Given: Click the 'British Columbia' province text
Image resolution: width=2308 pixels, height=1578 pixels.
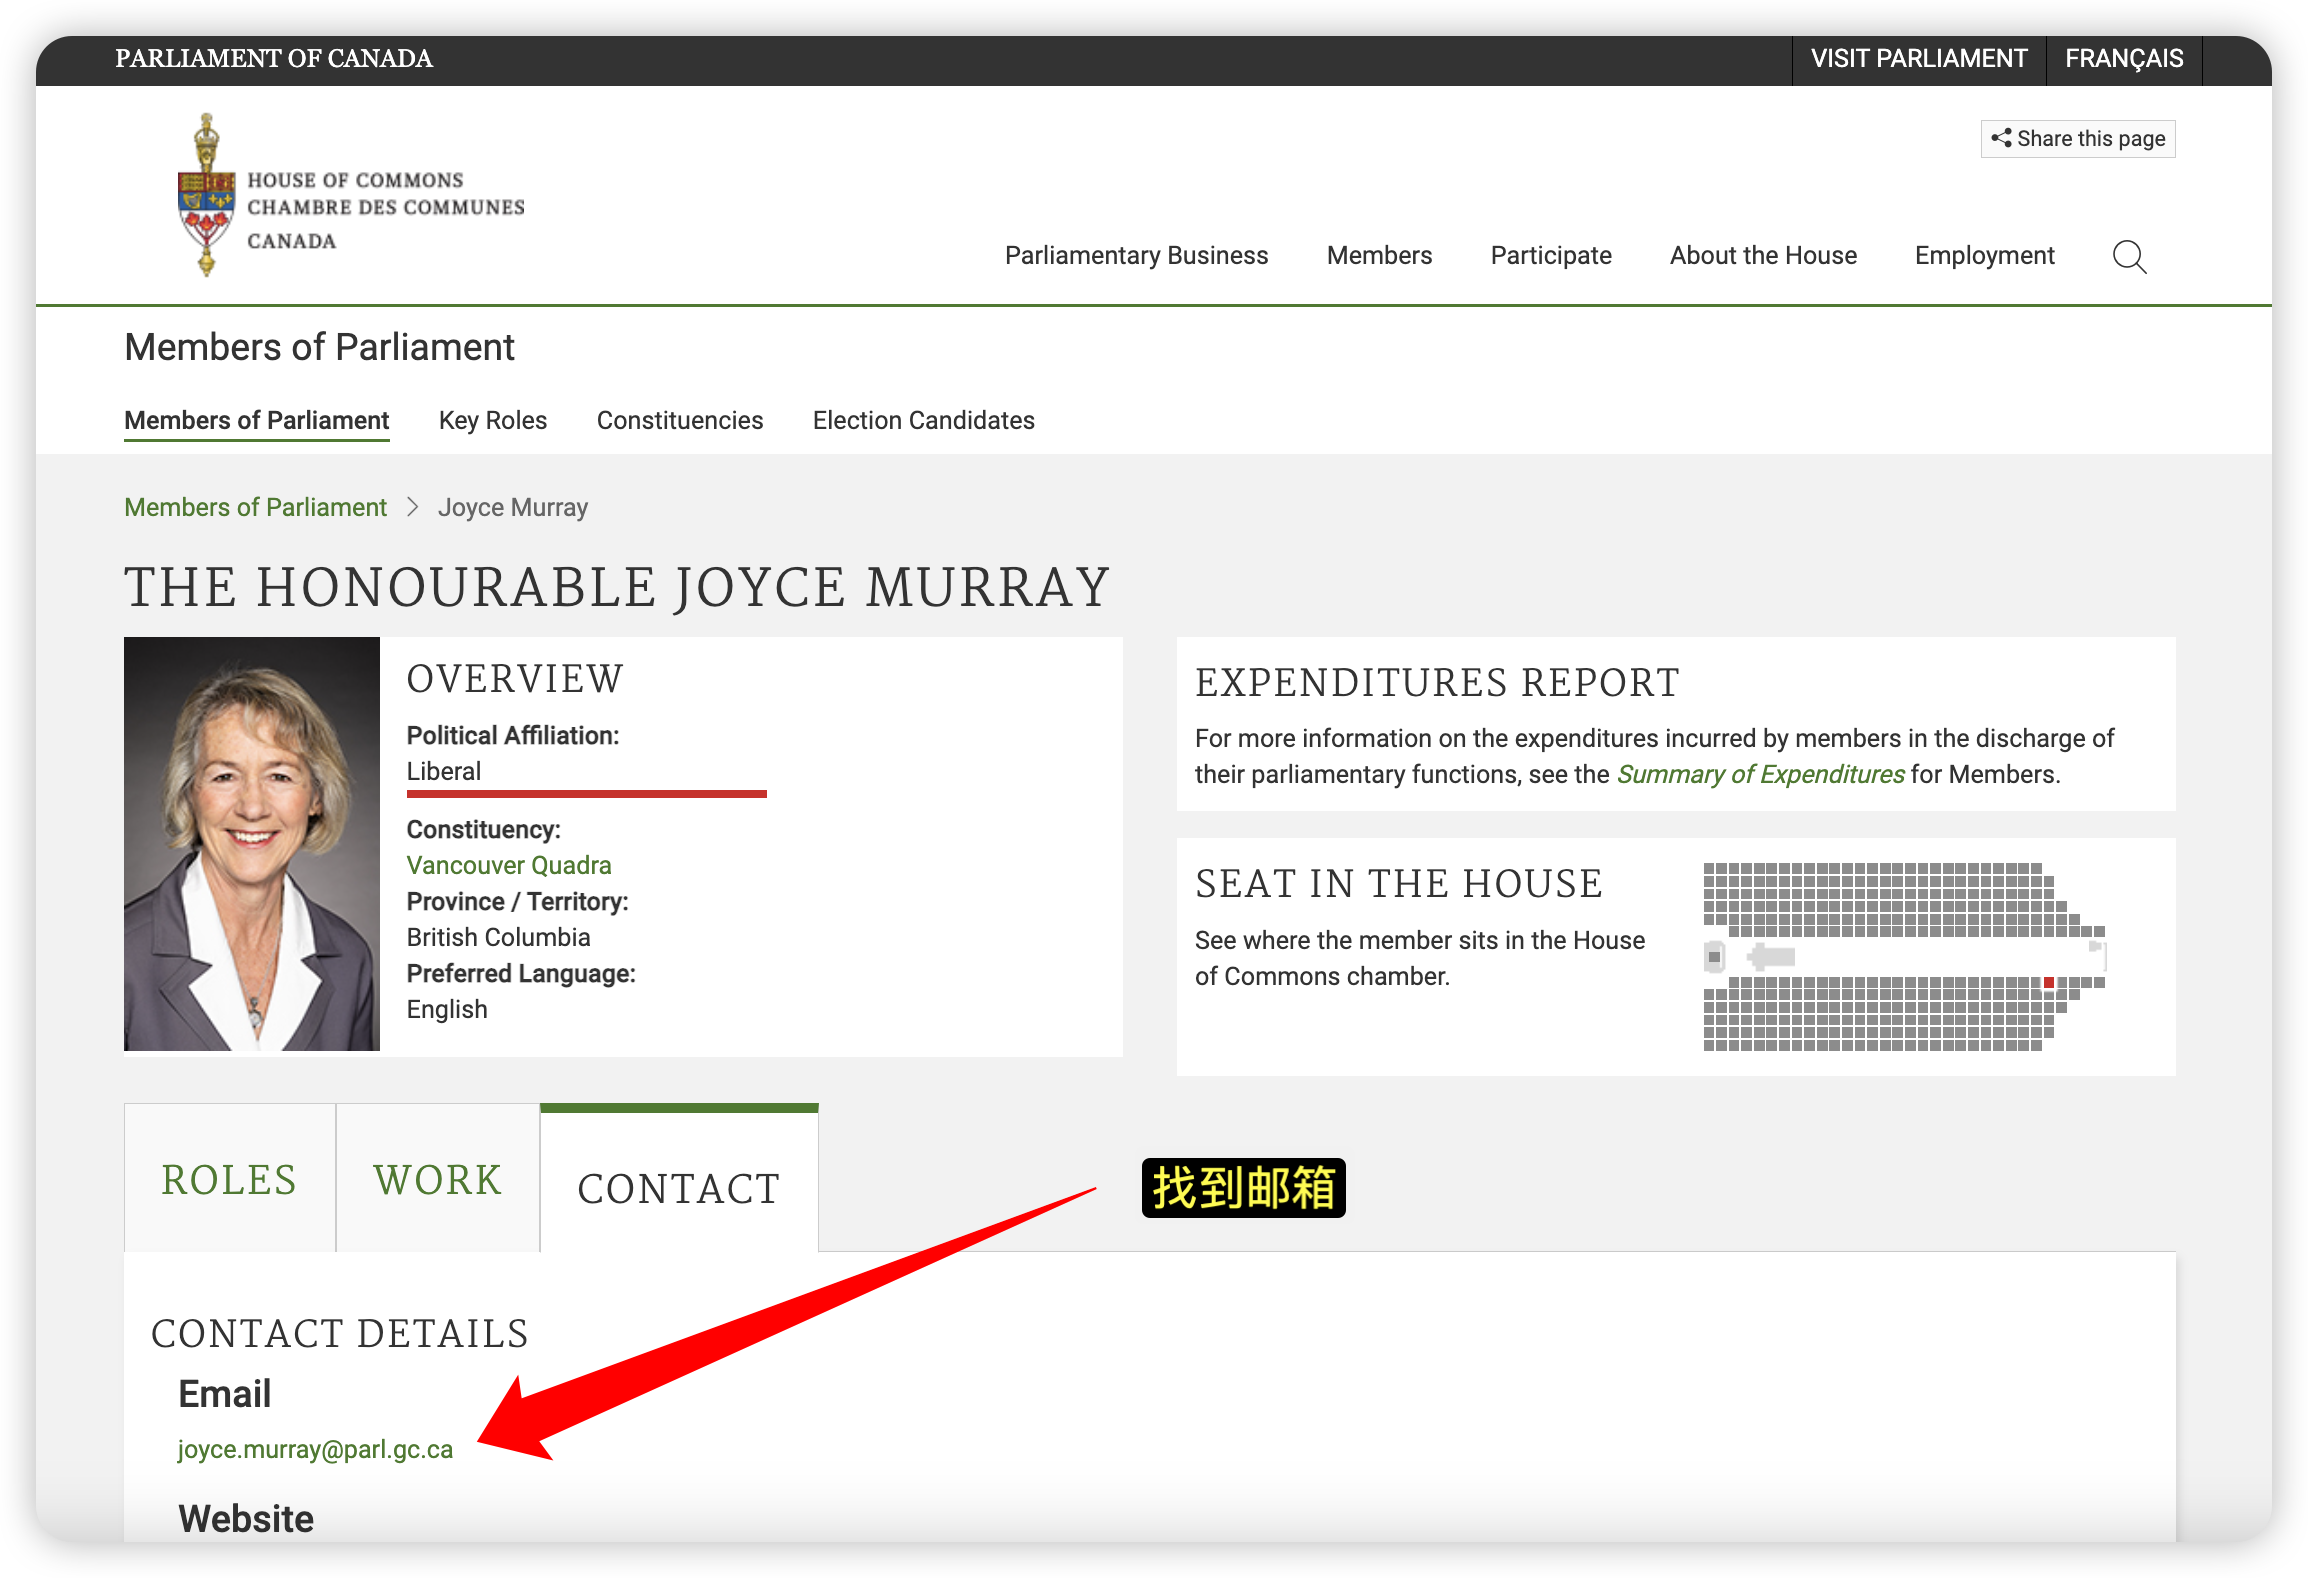Looking at the screenshot, I should [x=498, y=938].
